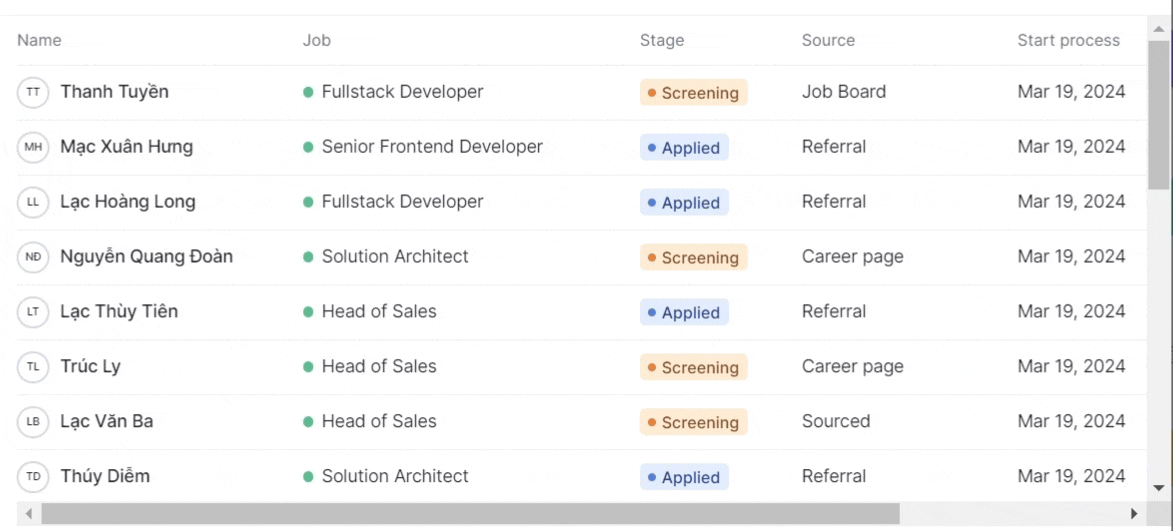Image resolution: width=1173 pixels, height=531 pixels.
Task: Click the Screening badge for Lạc Văn Ba
Action: 693,423
